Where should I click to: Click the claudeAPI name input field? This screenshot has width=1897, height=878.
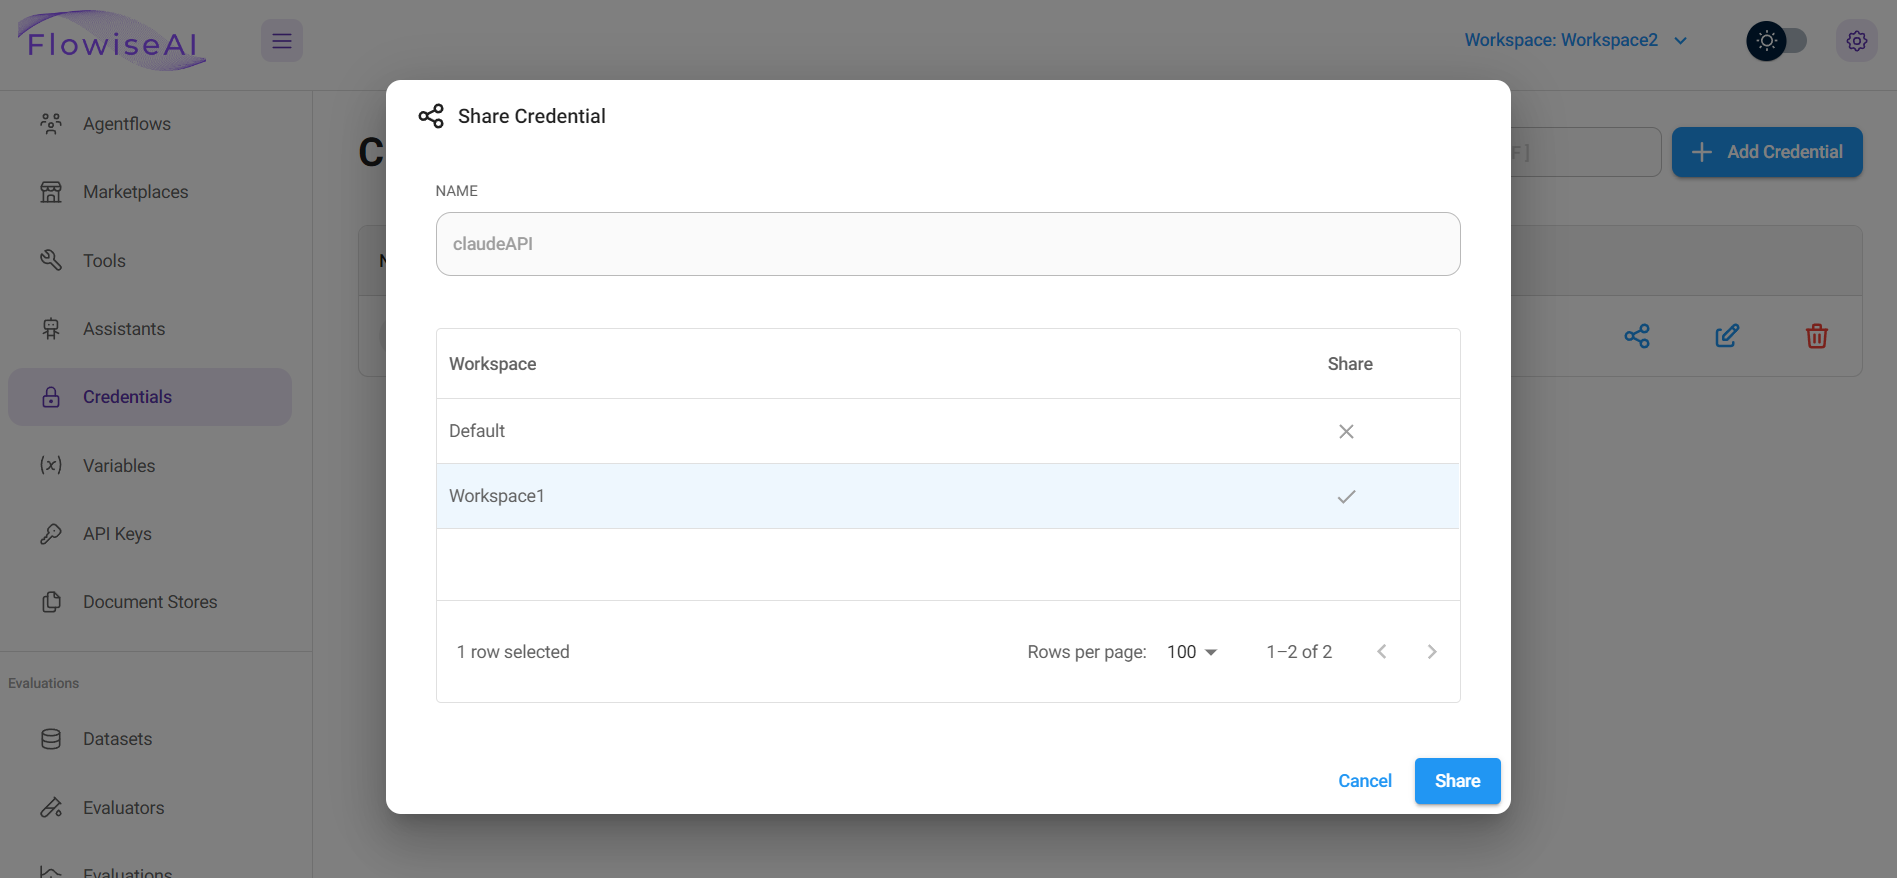947,244
